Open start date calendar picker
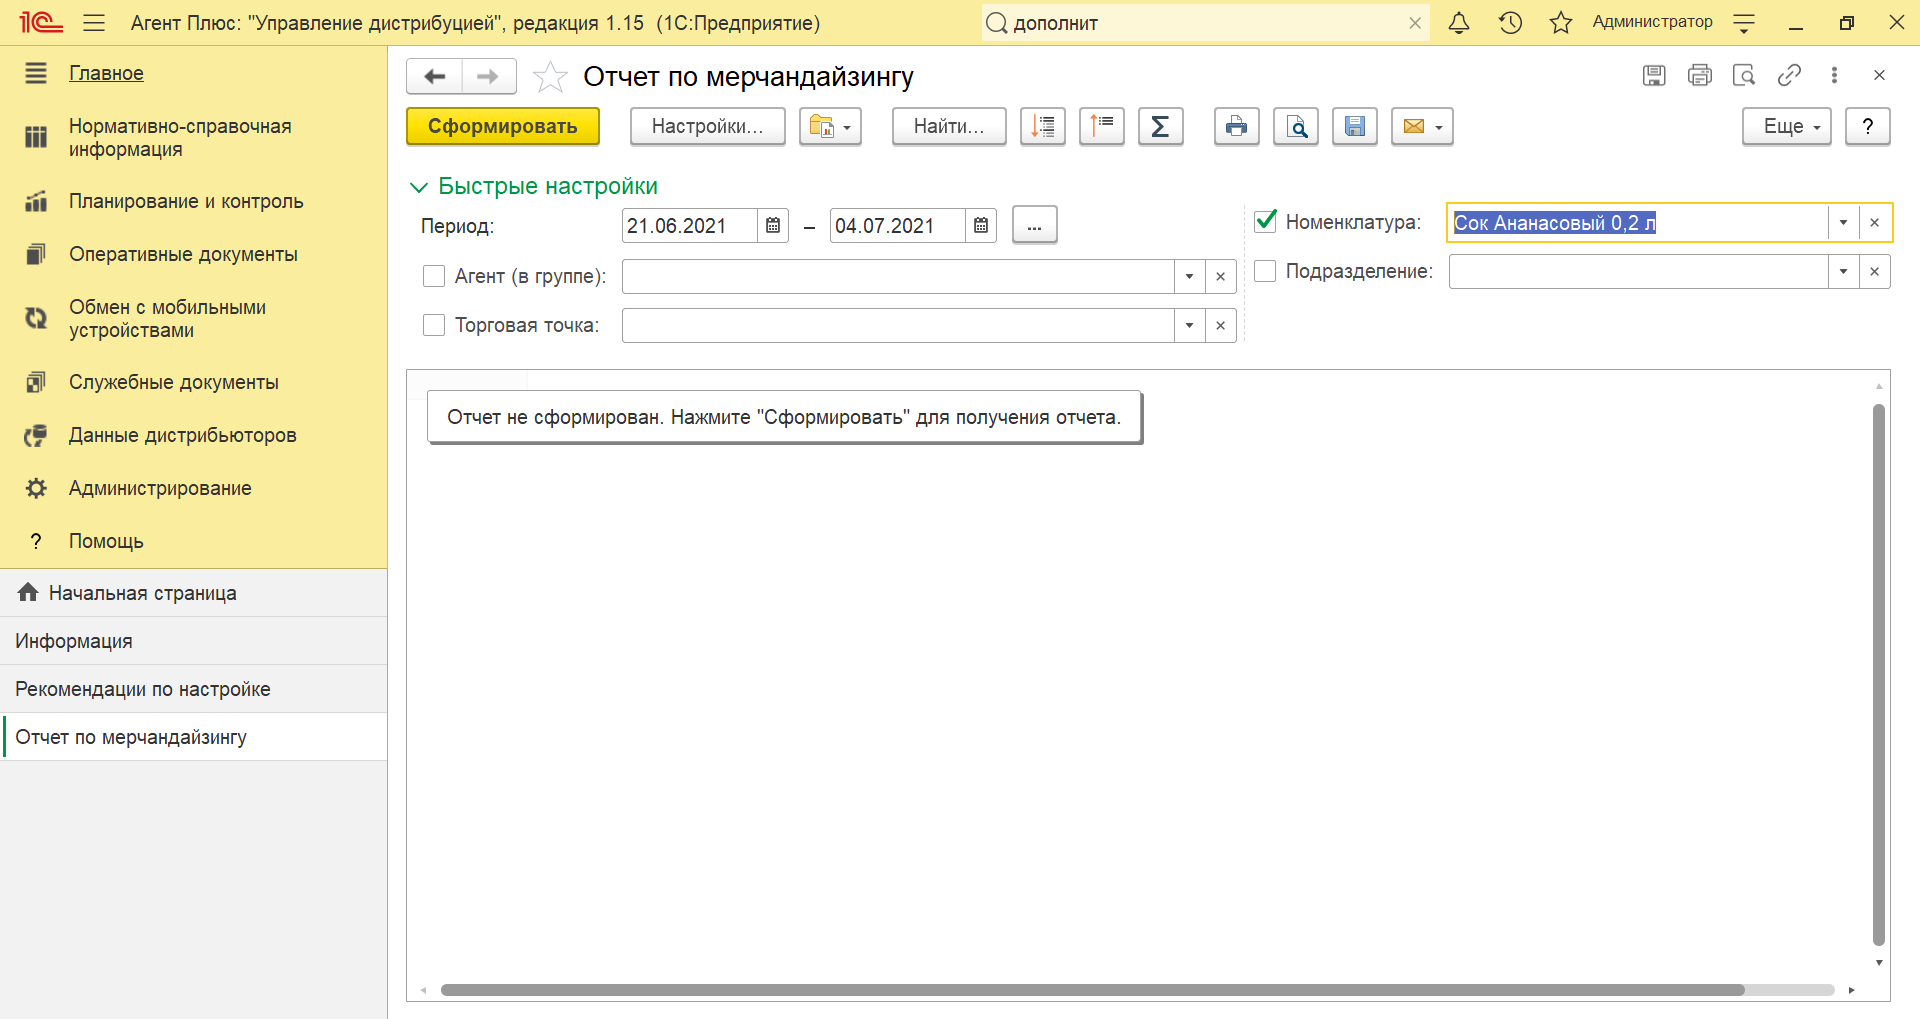The width and height of the screenshot is (1920, 1019). (x=773, y=226)
